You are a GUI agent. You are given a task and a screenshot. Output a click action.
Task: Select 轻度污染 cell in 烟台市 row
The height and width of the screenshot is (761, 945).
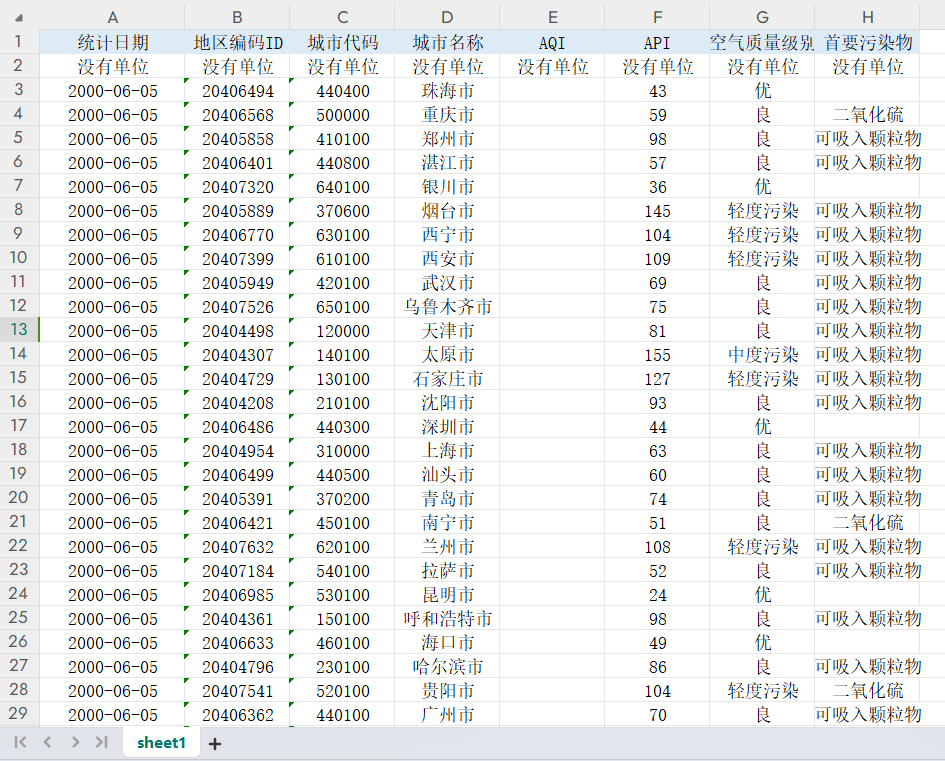(x=762, y=210)
